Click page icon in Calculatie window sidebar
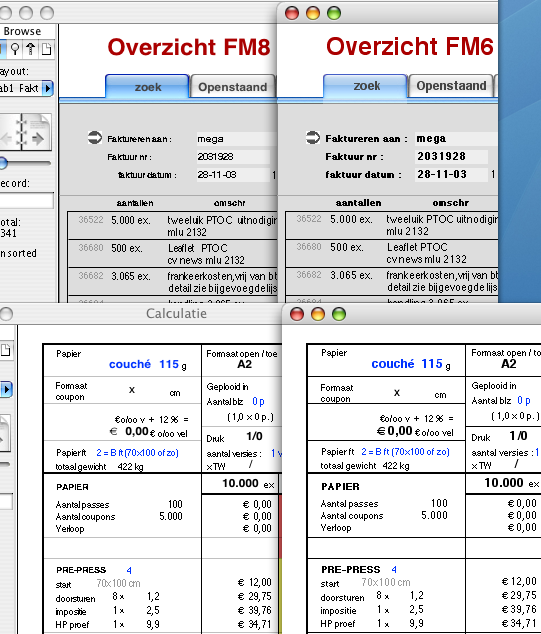The image size is (541, 634). [x=5, y=350]
